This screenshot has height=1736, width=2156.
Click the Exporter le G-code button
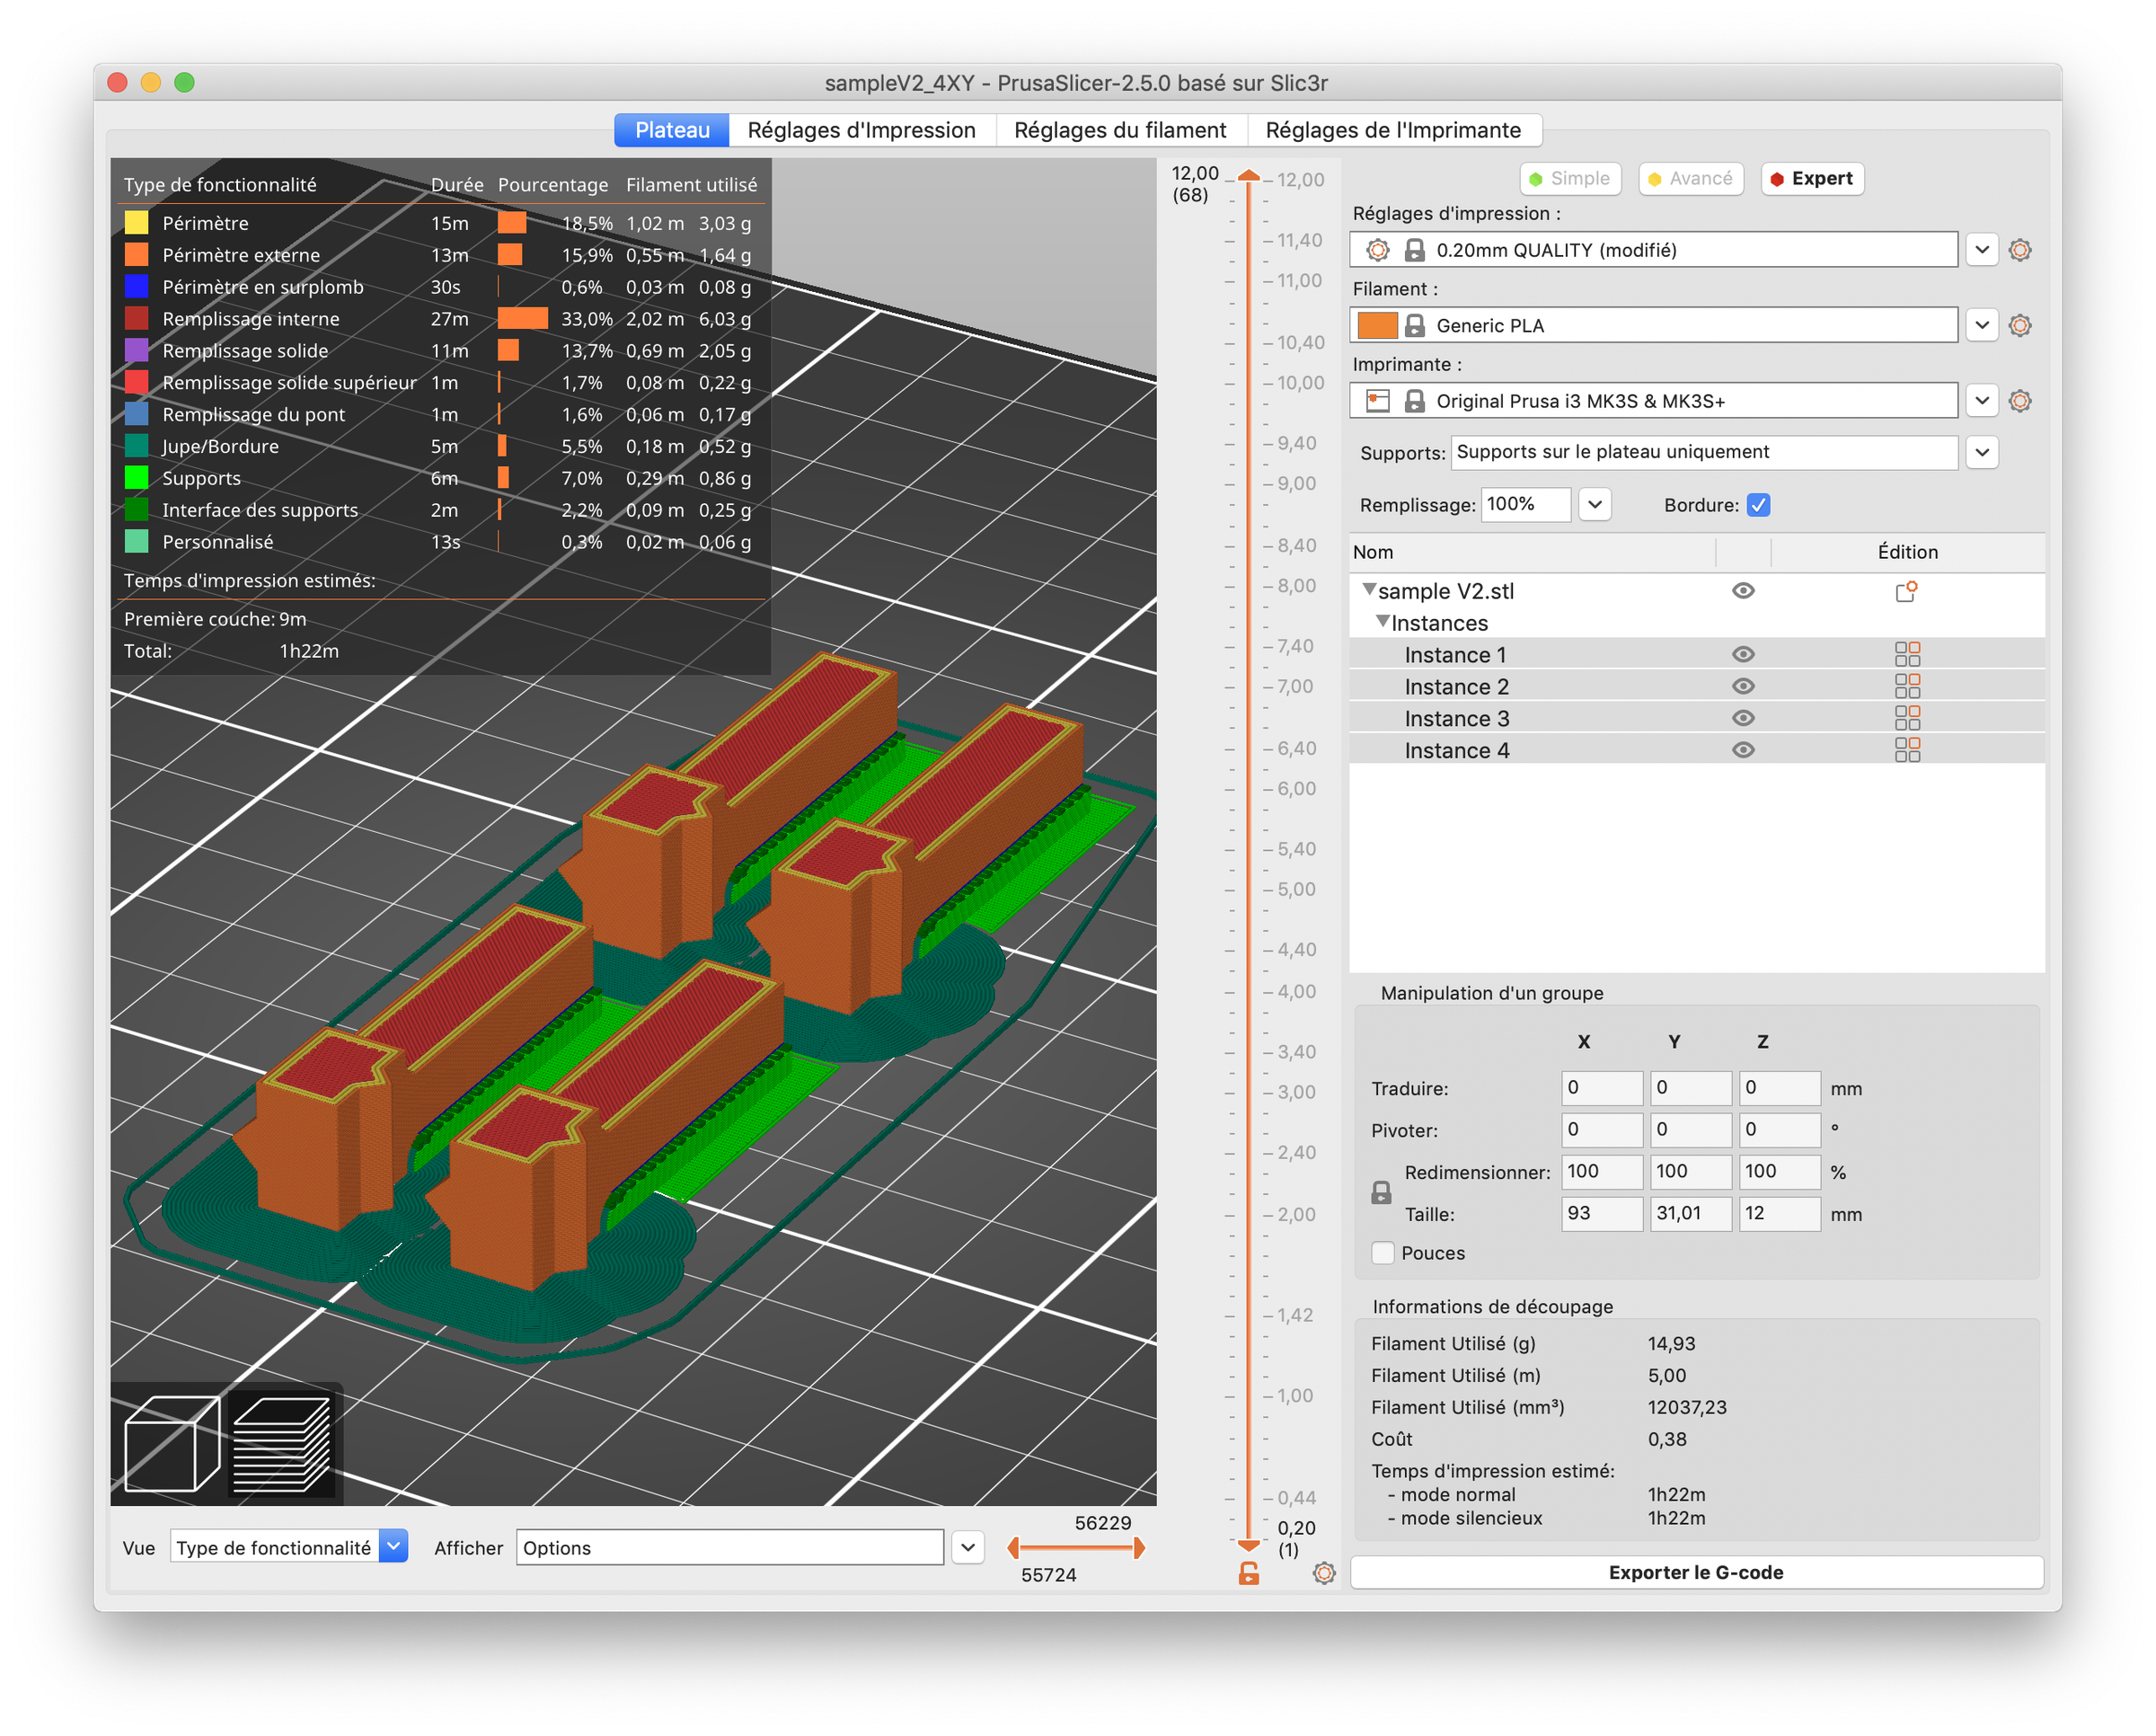pyautogui.click(x=1694, y=1572)
